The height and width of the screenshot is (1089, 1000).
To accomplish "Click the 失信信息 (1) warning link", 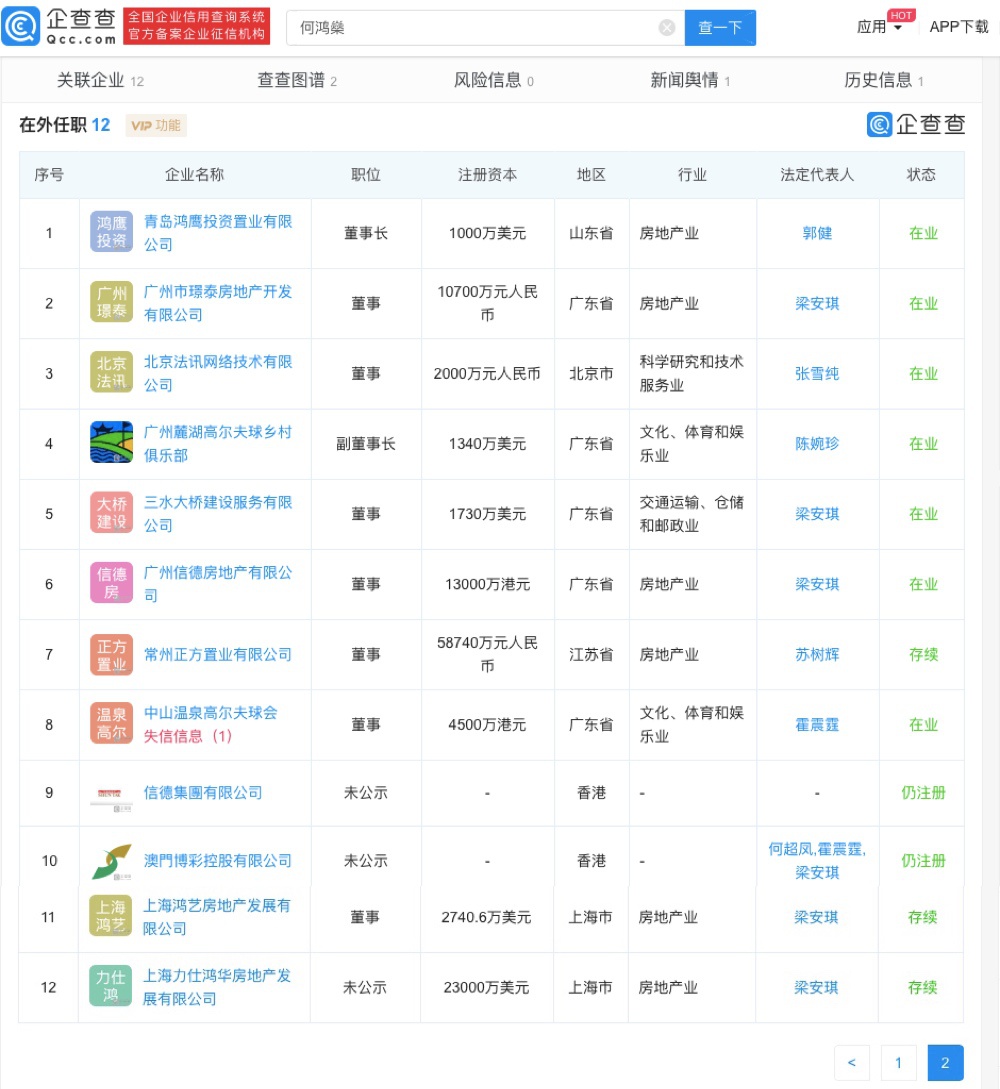I will 188,736.
